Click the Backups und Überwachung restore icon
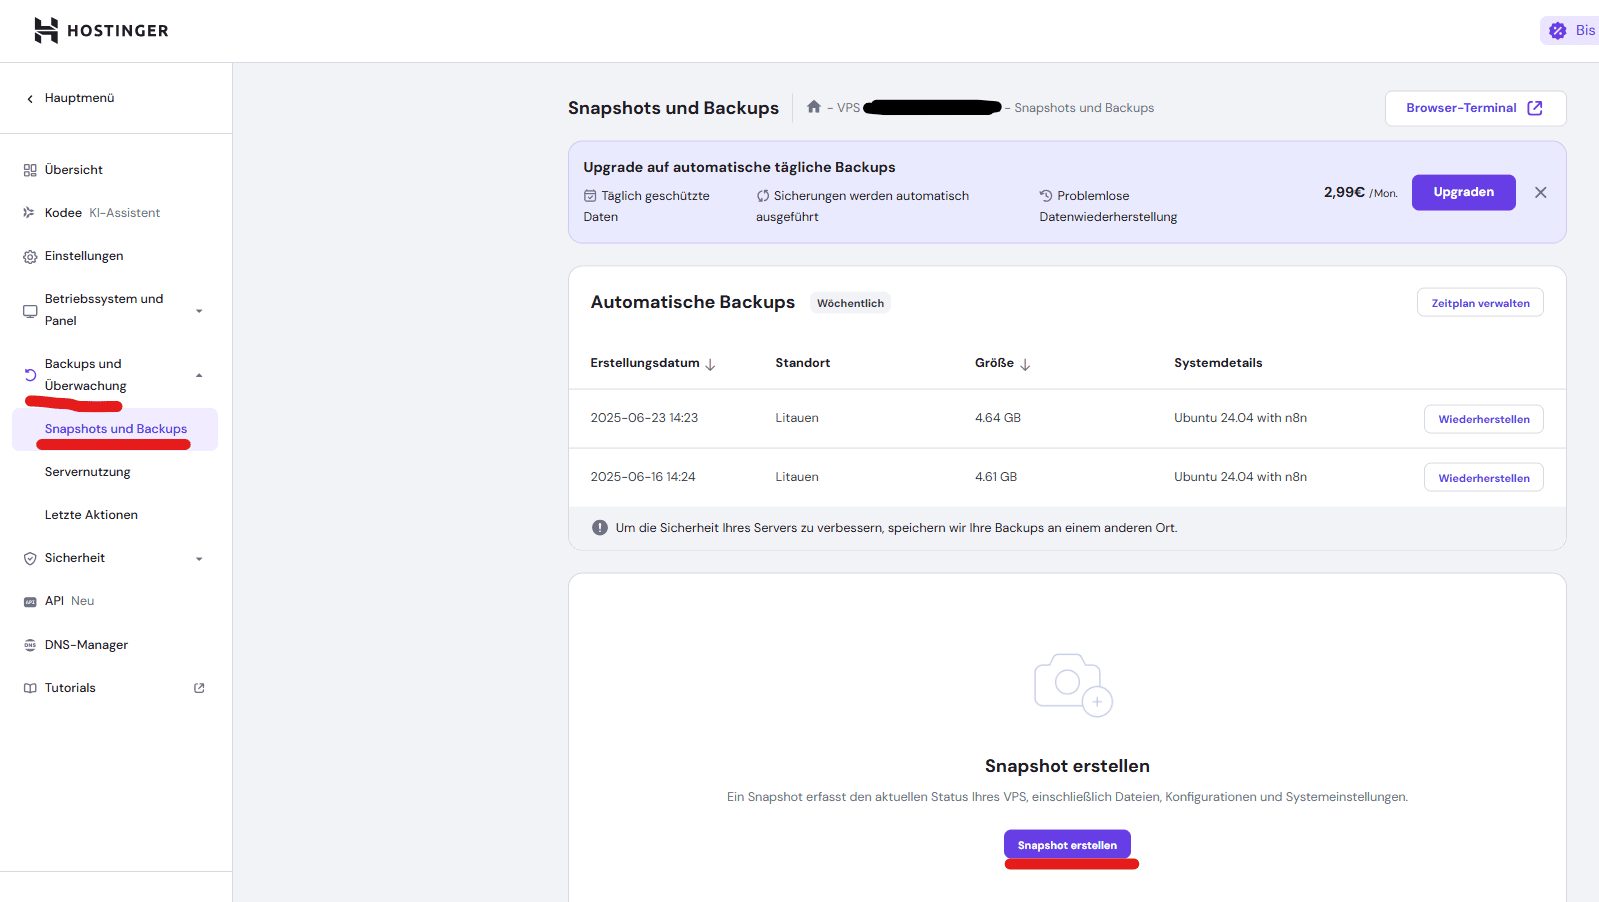The image size is (1599, 902). point(30,375)
